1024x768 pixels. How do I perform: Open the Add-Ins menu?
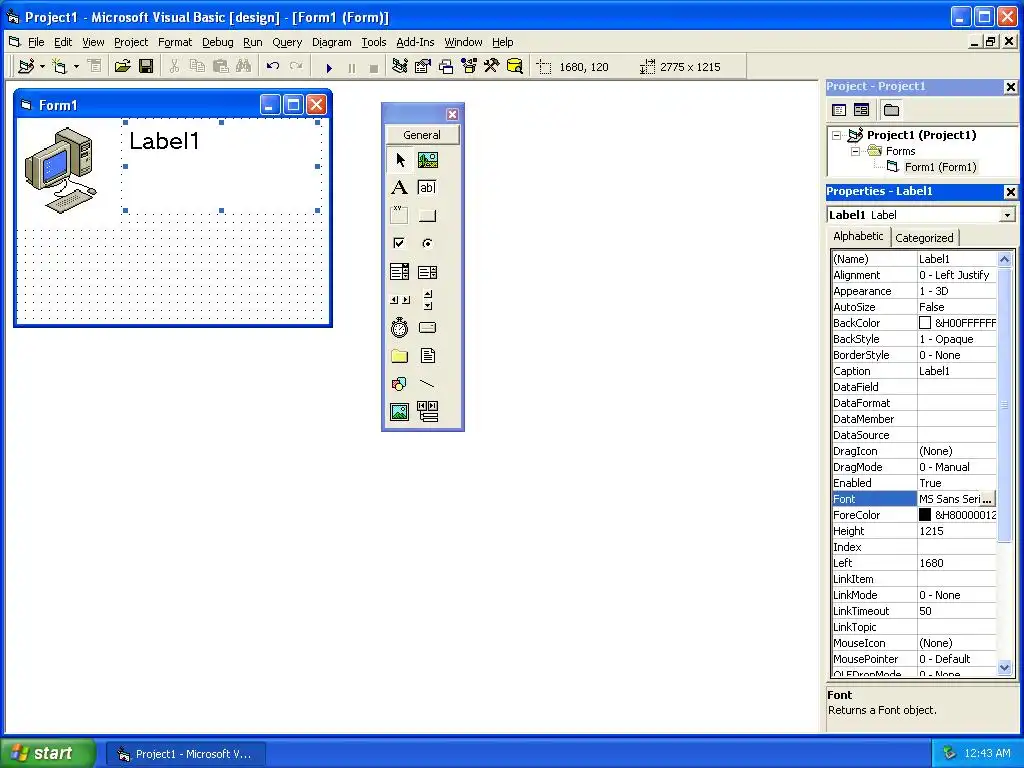click(x=415, y=42)
